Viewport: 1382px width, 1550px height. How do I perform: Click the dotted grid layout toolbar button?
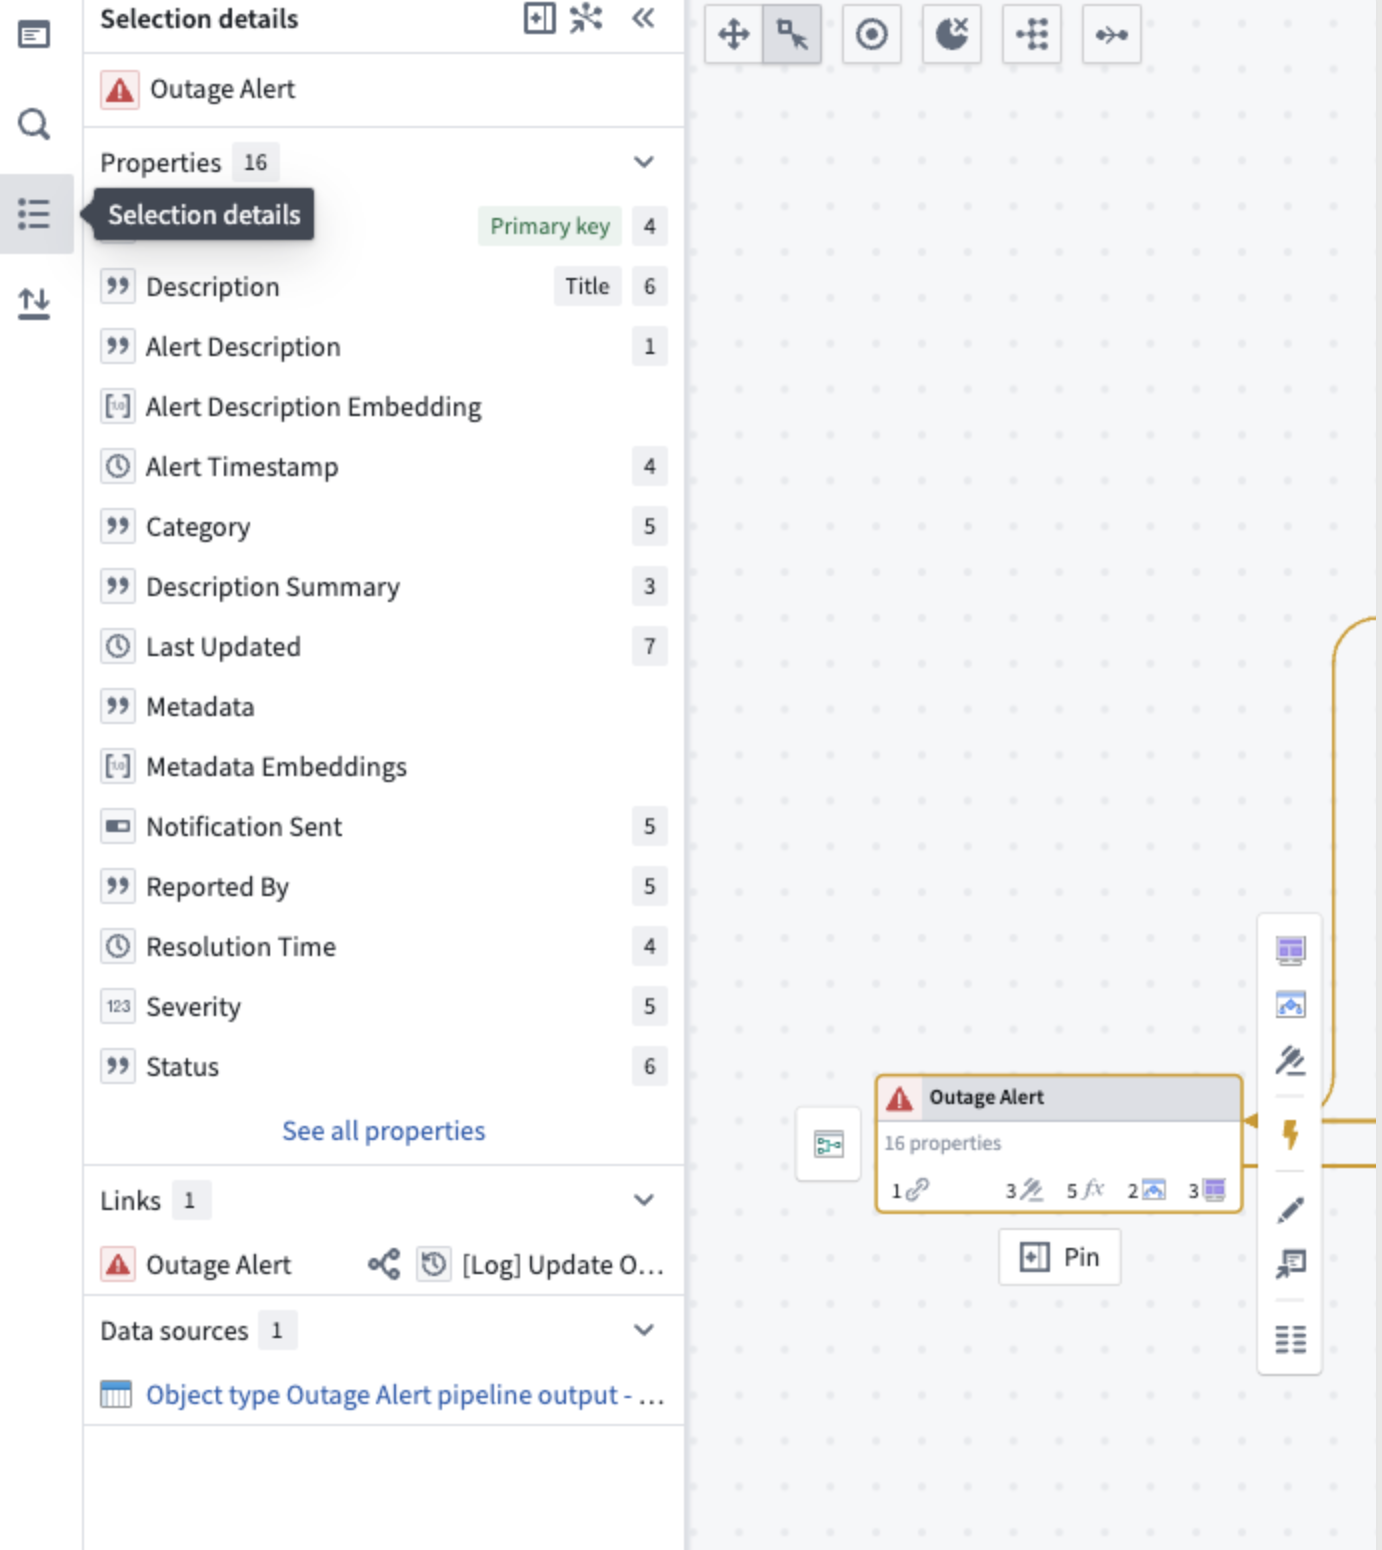(1032, 35)
